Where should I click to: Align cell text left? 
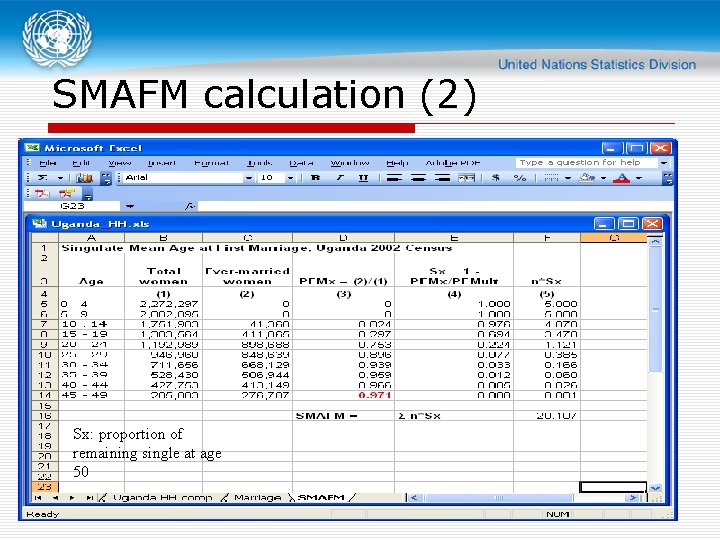point(394,178)
